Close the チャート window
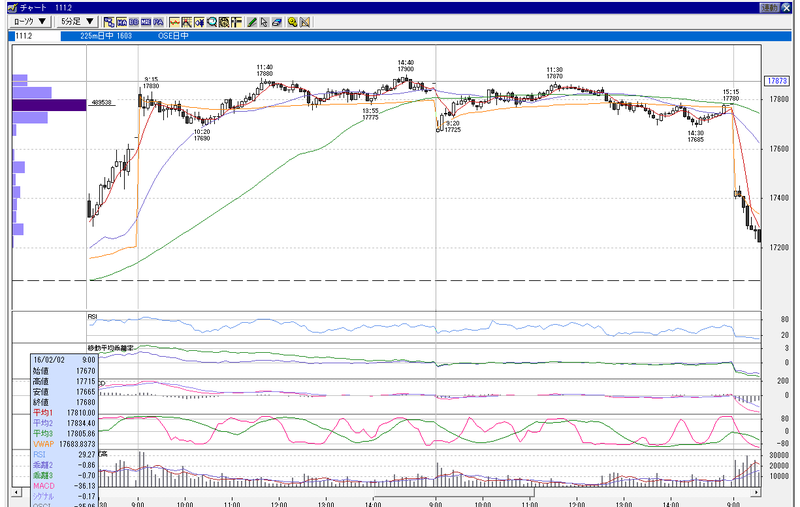The width and height of the screenshot is (800, 507). coord(786,8)
